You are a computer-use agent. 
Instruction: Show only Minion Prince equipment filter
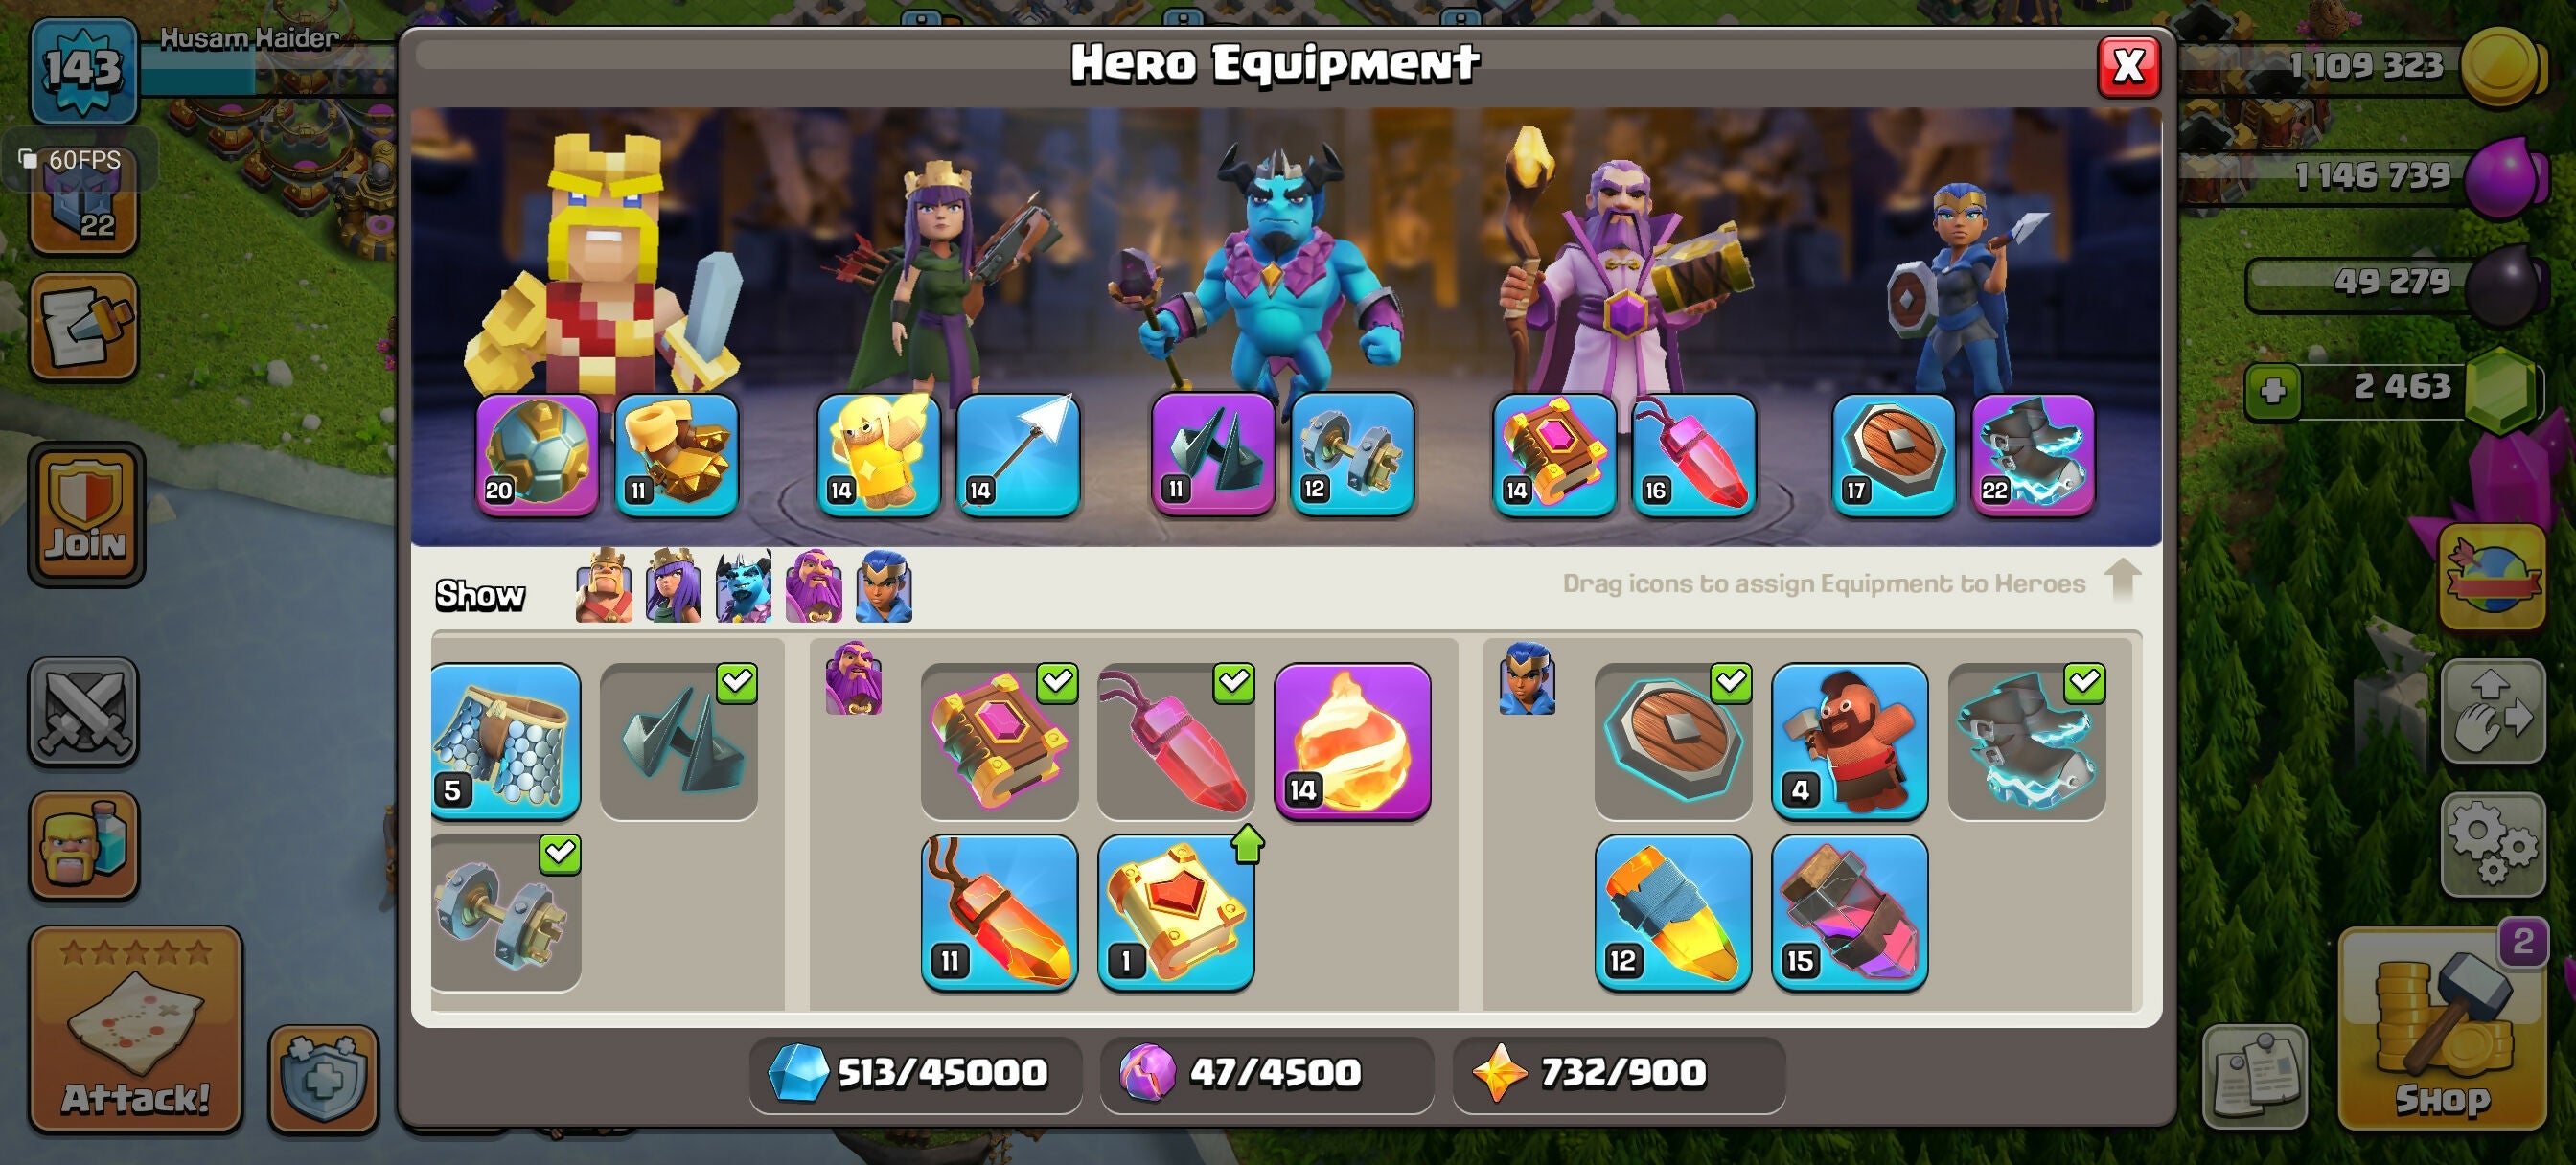tap(743, 586)
